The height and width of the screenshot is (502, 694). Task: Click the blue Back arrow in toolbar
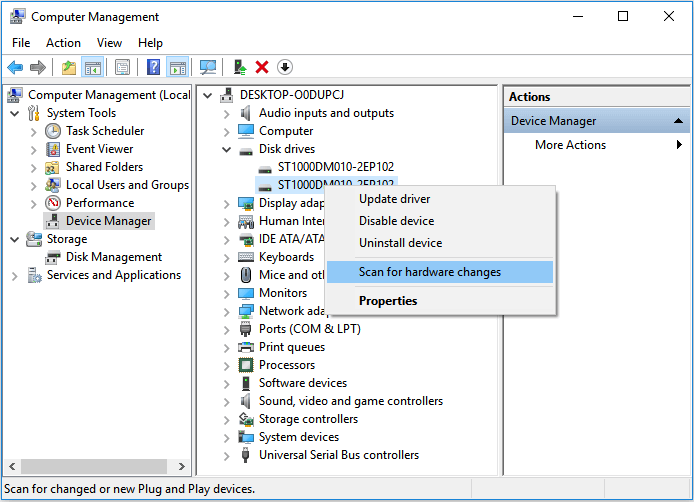point(15,67)
